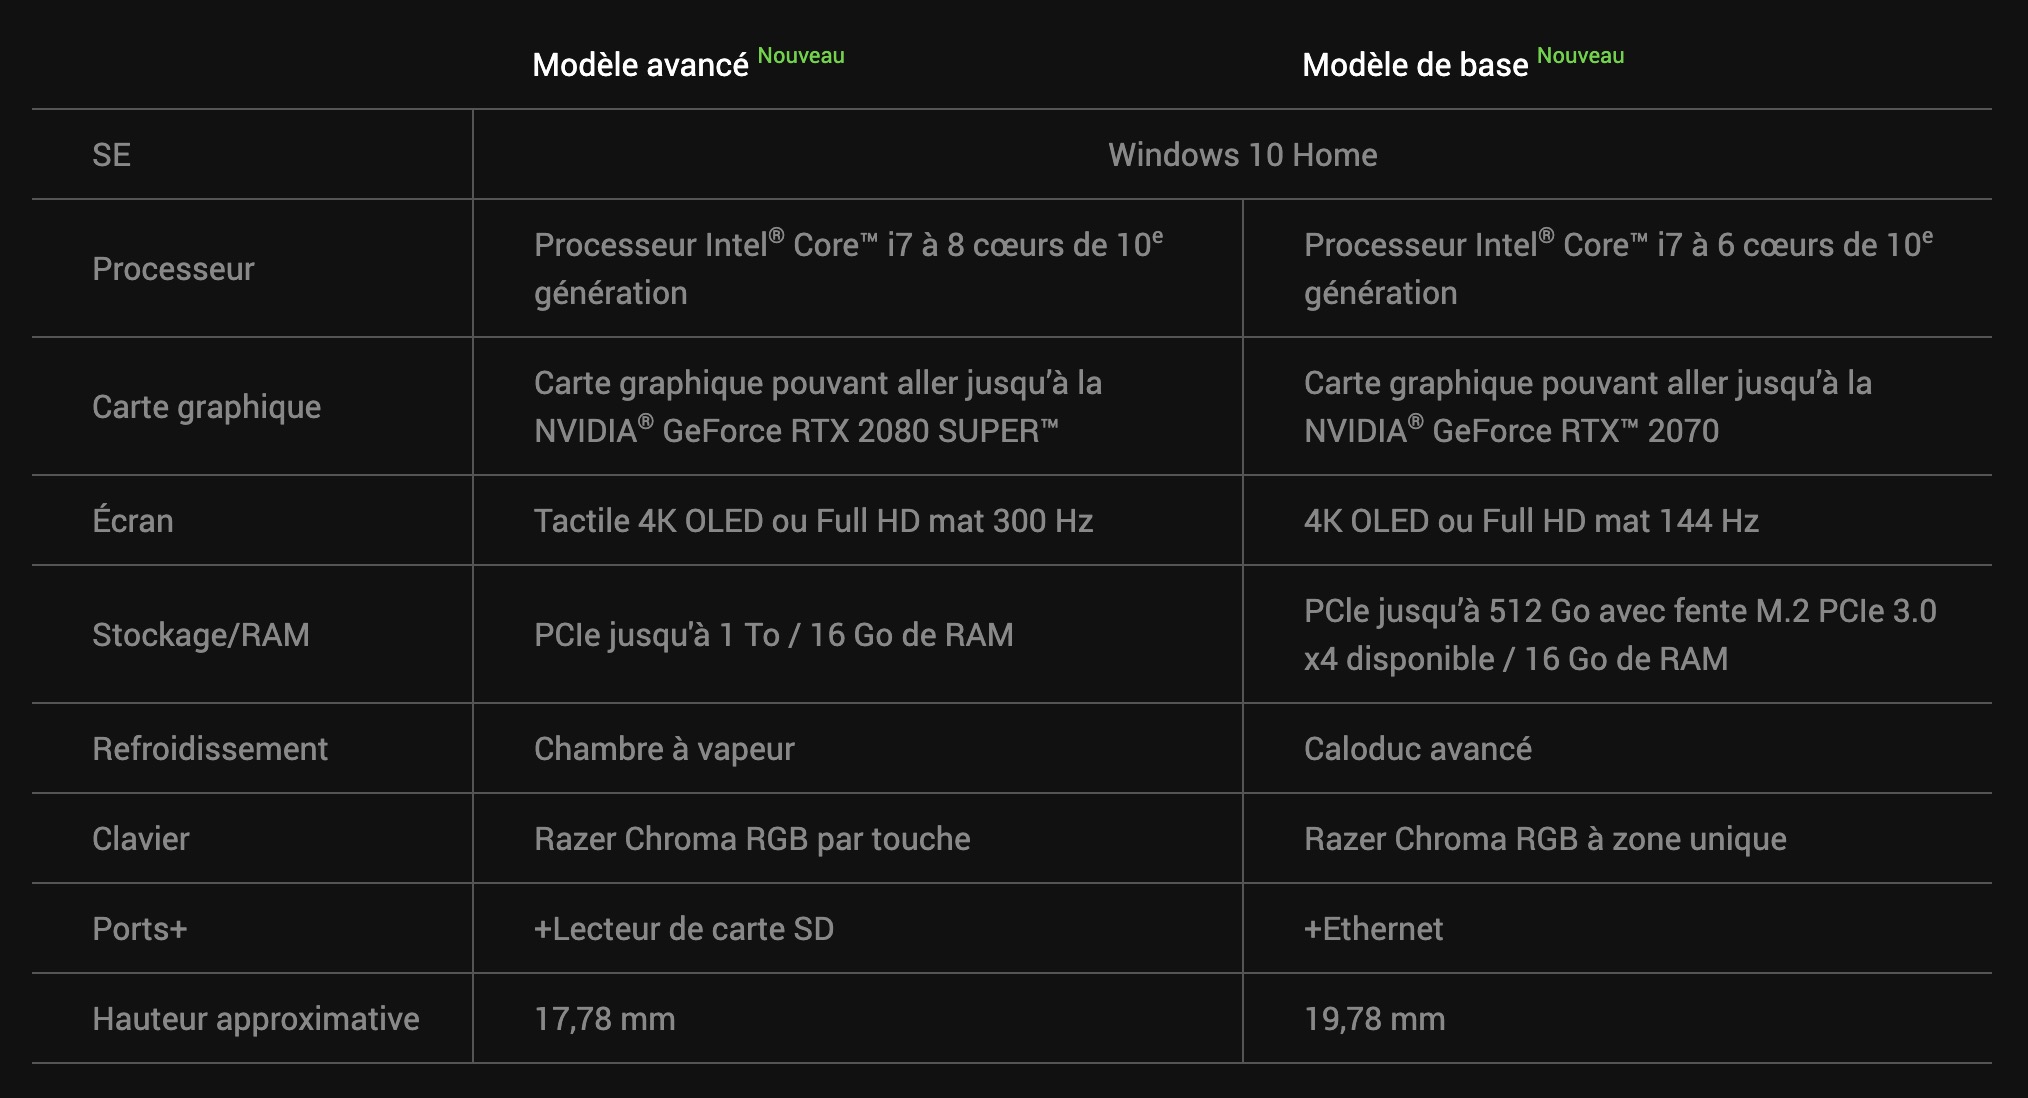Click the "Modèle de base" column header
The image size is (2028, 1098).
point(1414,65)
